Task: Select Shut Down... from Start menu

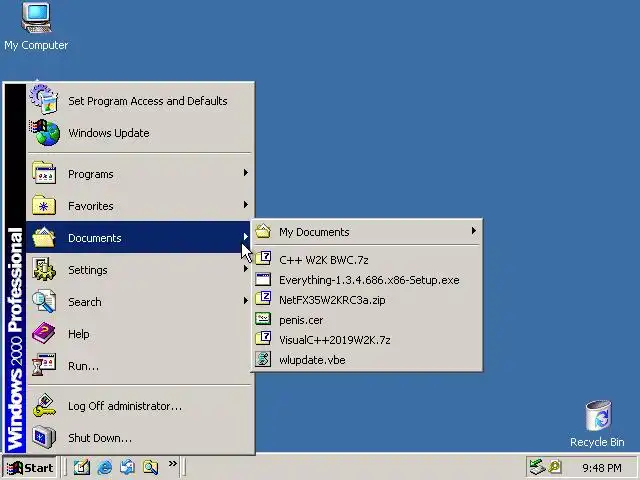Action: pyautogui.click(x=139, y=437)
